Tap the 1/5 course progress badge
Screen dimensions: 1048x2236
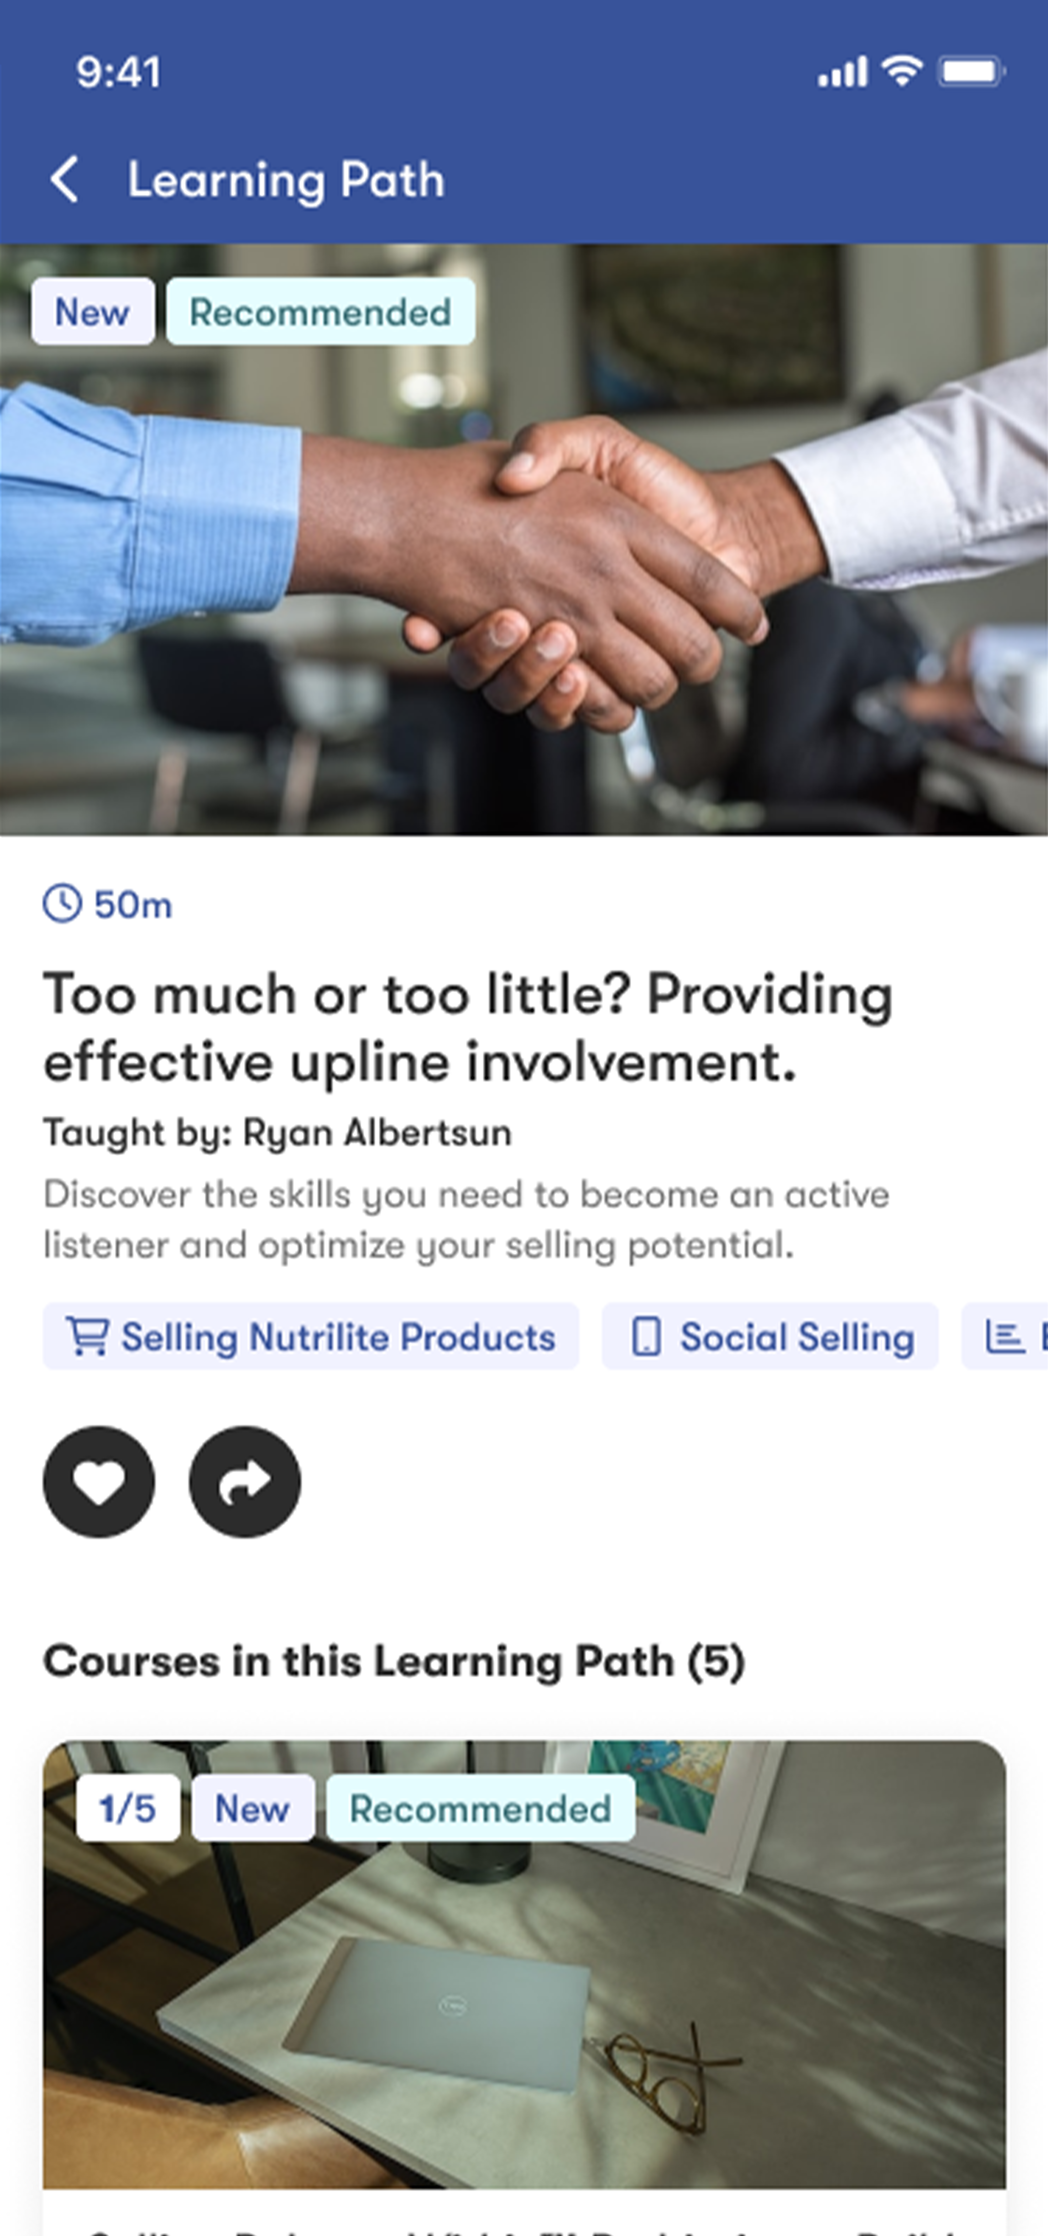(128, 1808)
